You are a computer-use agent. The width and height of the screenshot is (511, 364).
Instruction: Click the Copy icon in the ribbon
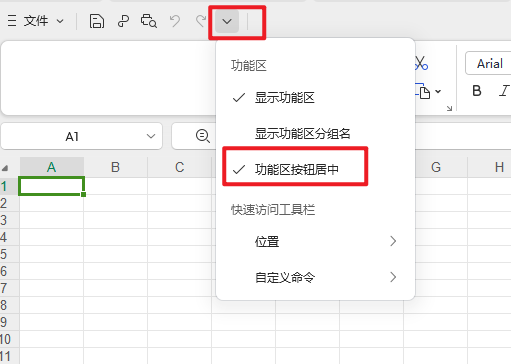pyautogui.click(x=424, y=91)
